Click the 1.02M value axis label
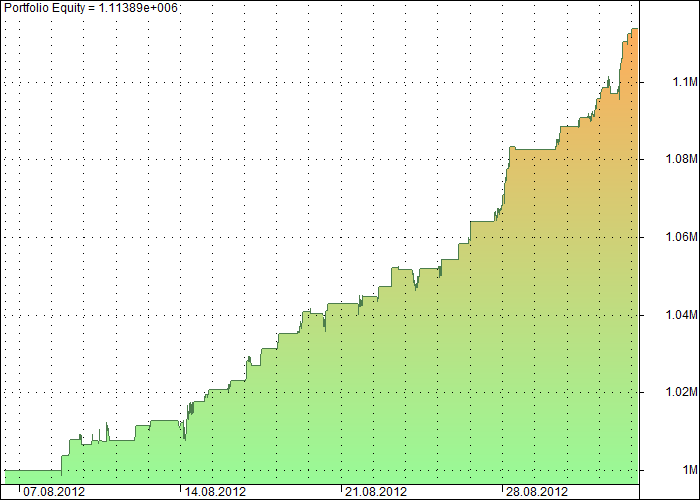The width and height of the screenshot is (700, 500). 681,392
